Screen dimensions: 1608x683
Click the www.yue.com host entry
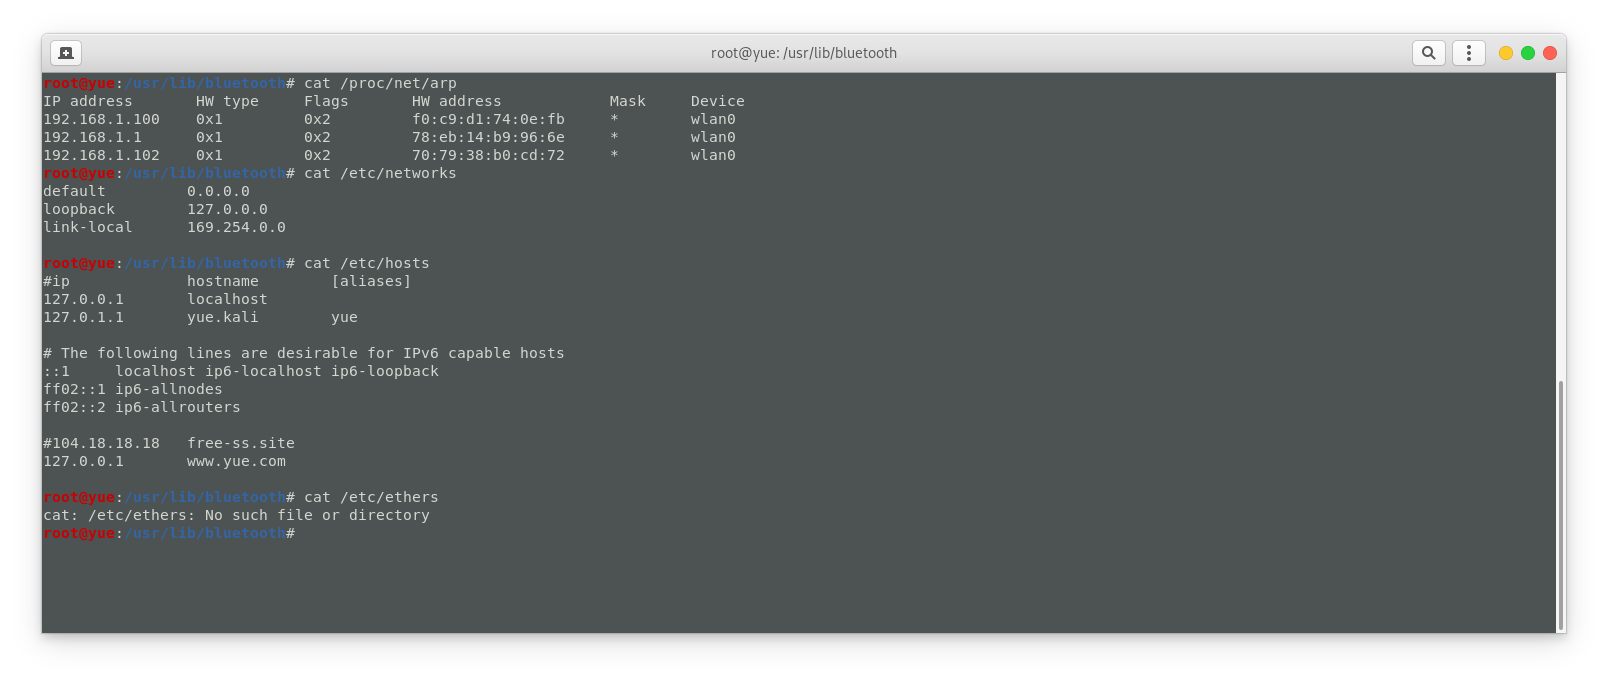(x=164, y=461)
